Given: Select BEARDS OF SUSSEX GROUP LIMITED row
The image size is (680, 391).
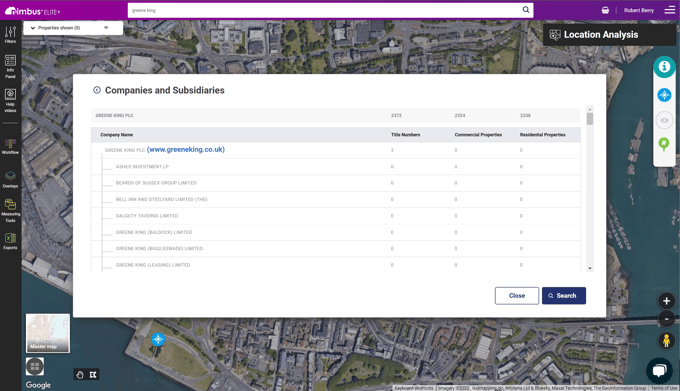Looking at the screenshot, I should tap(336, 183).
